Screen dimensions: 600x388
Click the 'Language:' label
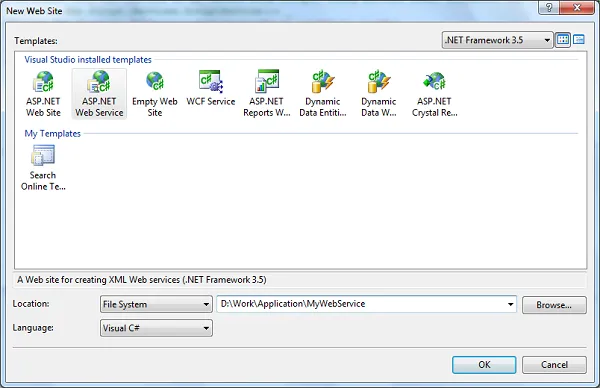tap(33, 328)
